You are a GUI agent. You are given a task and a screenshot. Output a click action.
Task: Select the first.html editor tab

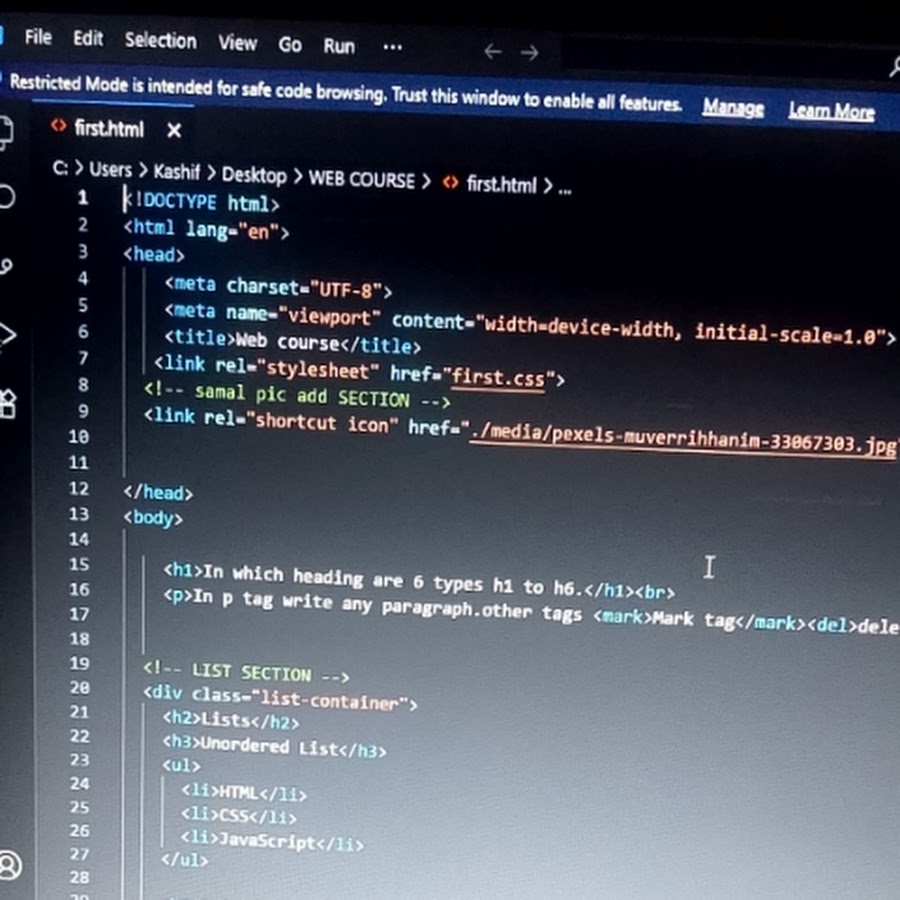(108, 129)
